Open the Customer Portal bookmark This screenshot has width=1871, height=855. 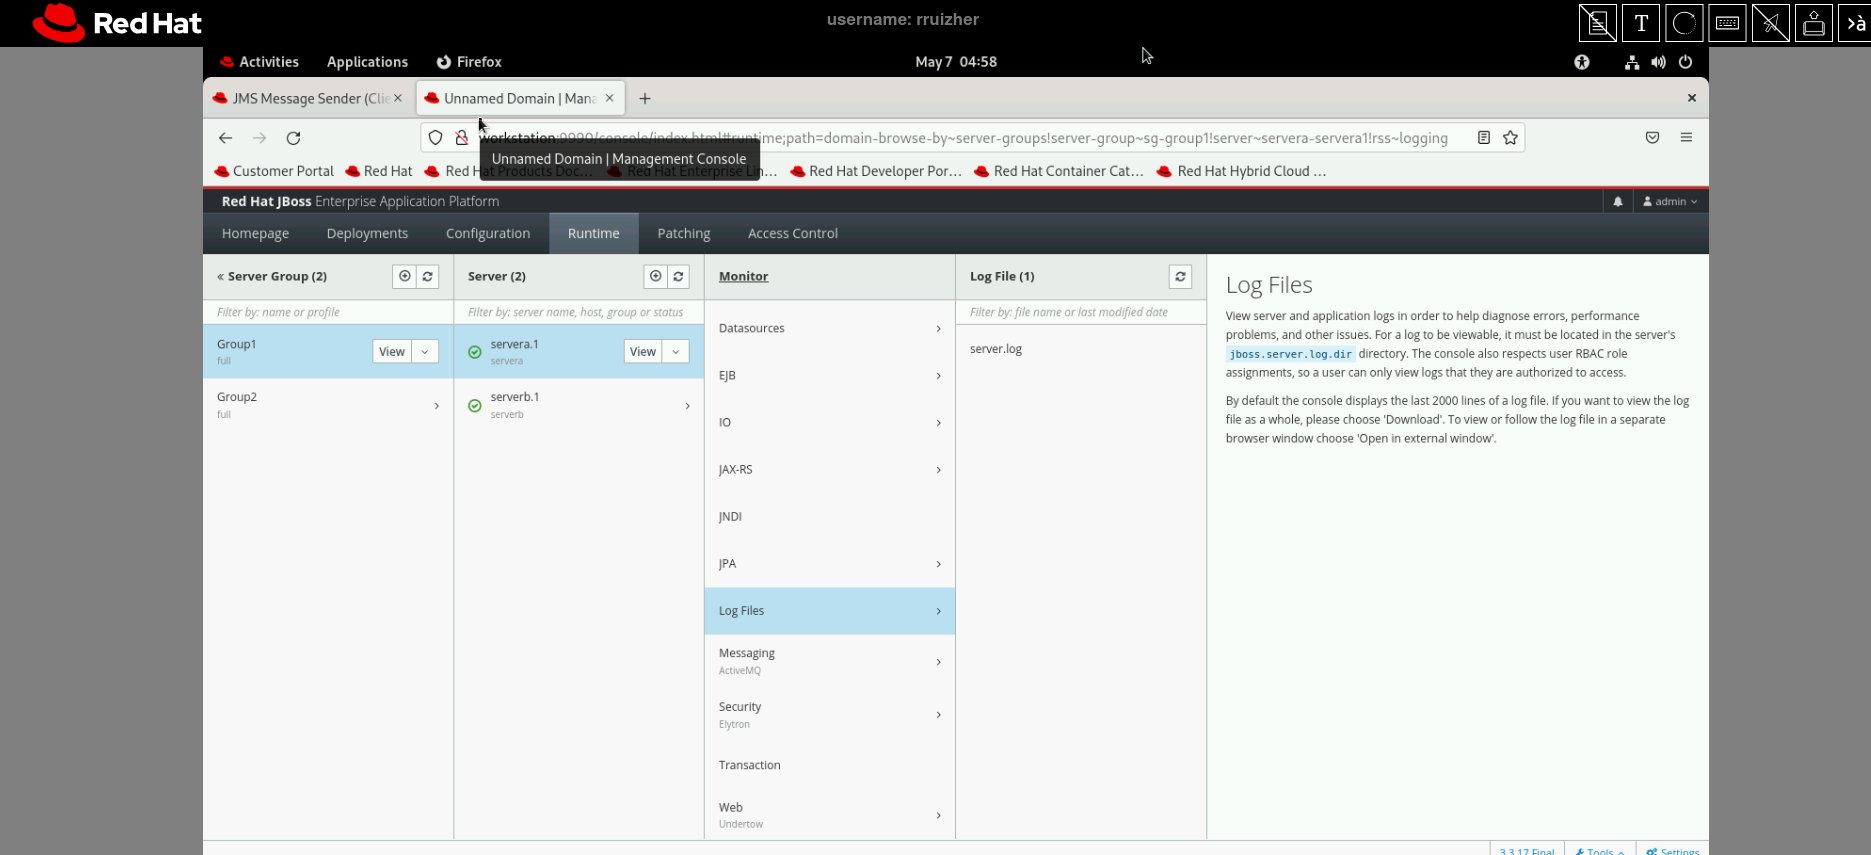(274, 171)
